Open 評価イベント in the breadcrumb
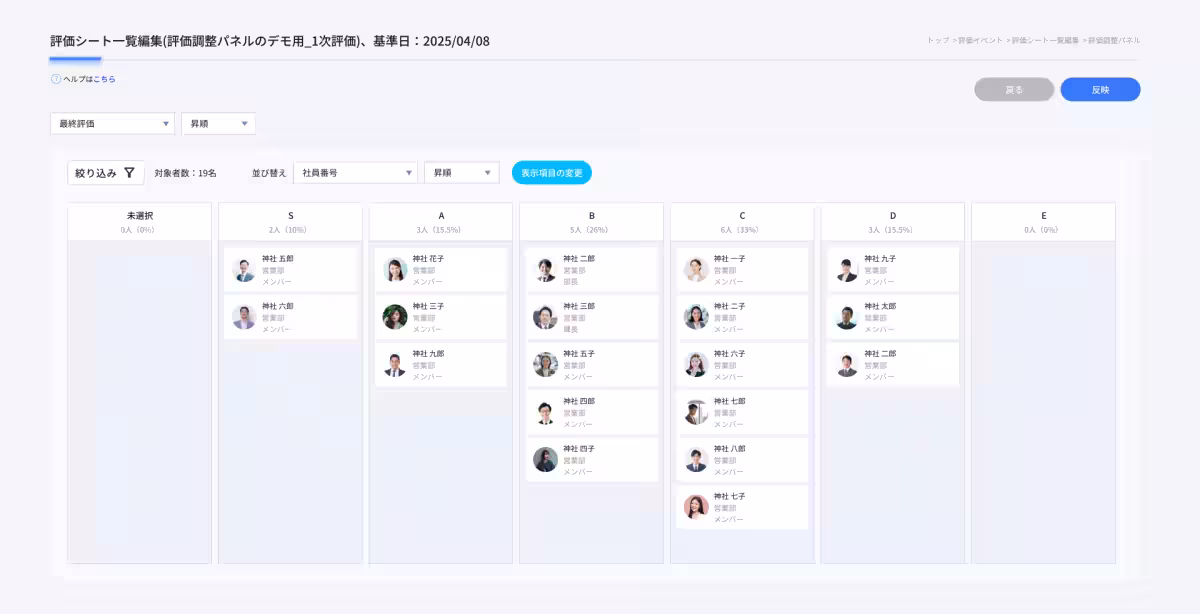This screenshot has height=614, width=1200. pos(980,41)
